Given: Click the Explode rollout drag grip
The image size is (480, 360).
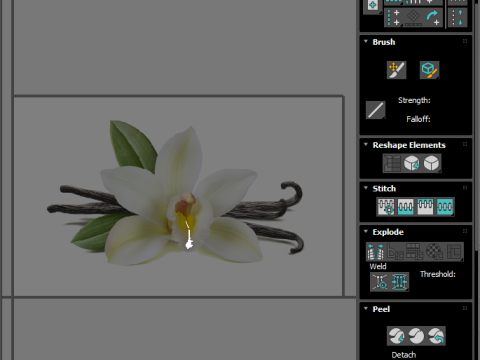Looking at the screenshot, I should (465, 231).
